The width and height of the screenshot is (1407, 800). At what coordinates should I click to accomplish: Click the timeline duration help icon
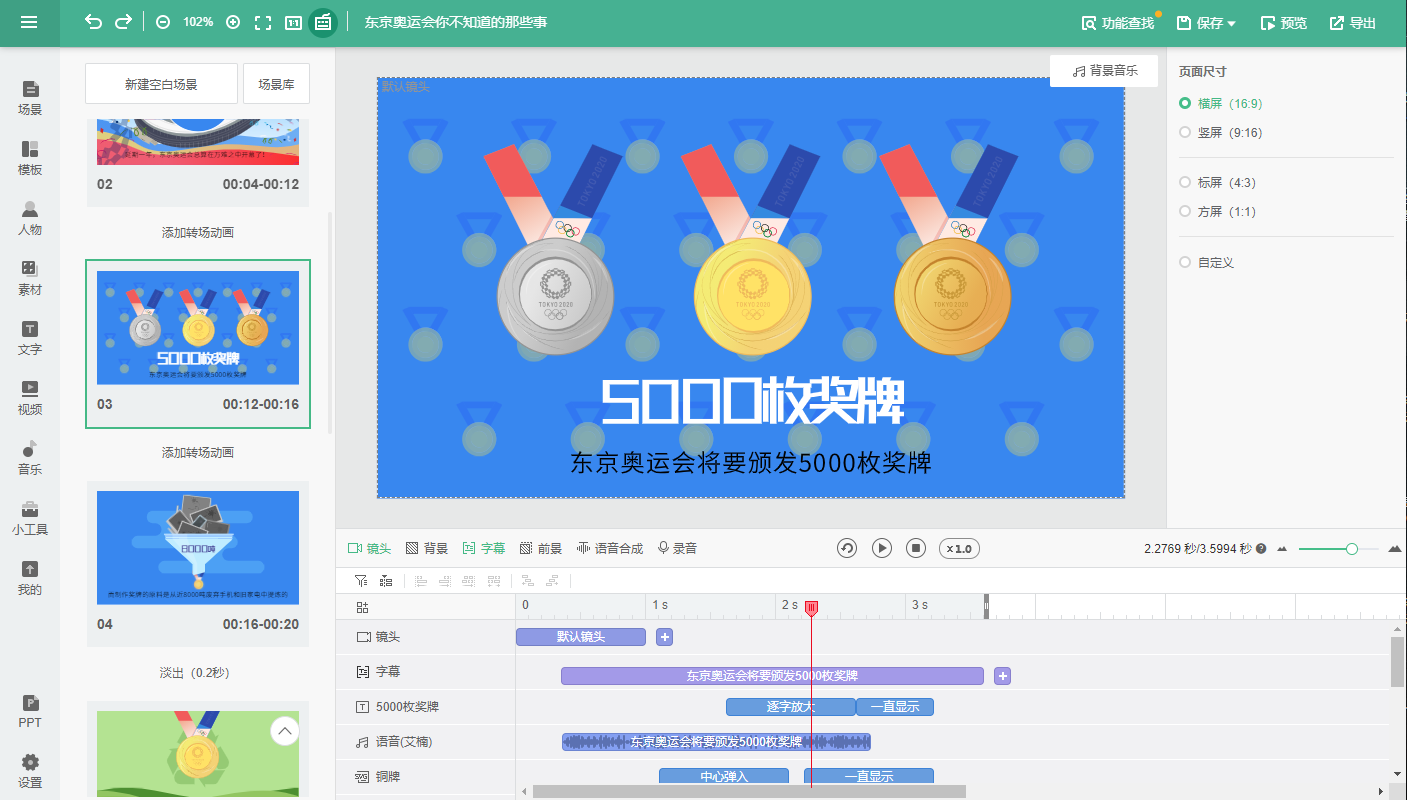pos(1261,549)
